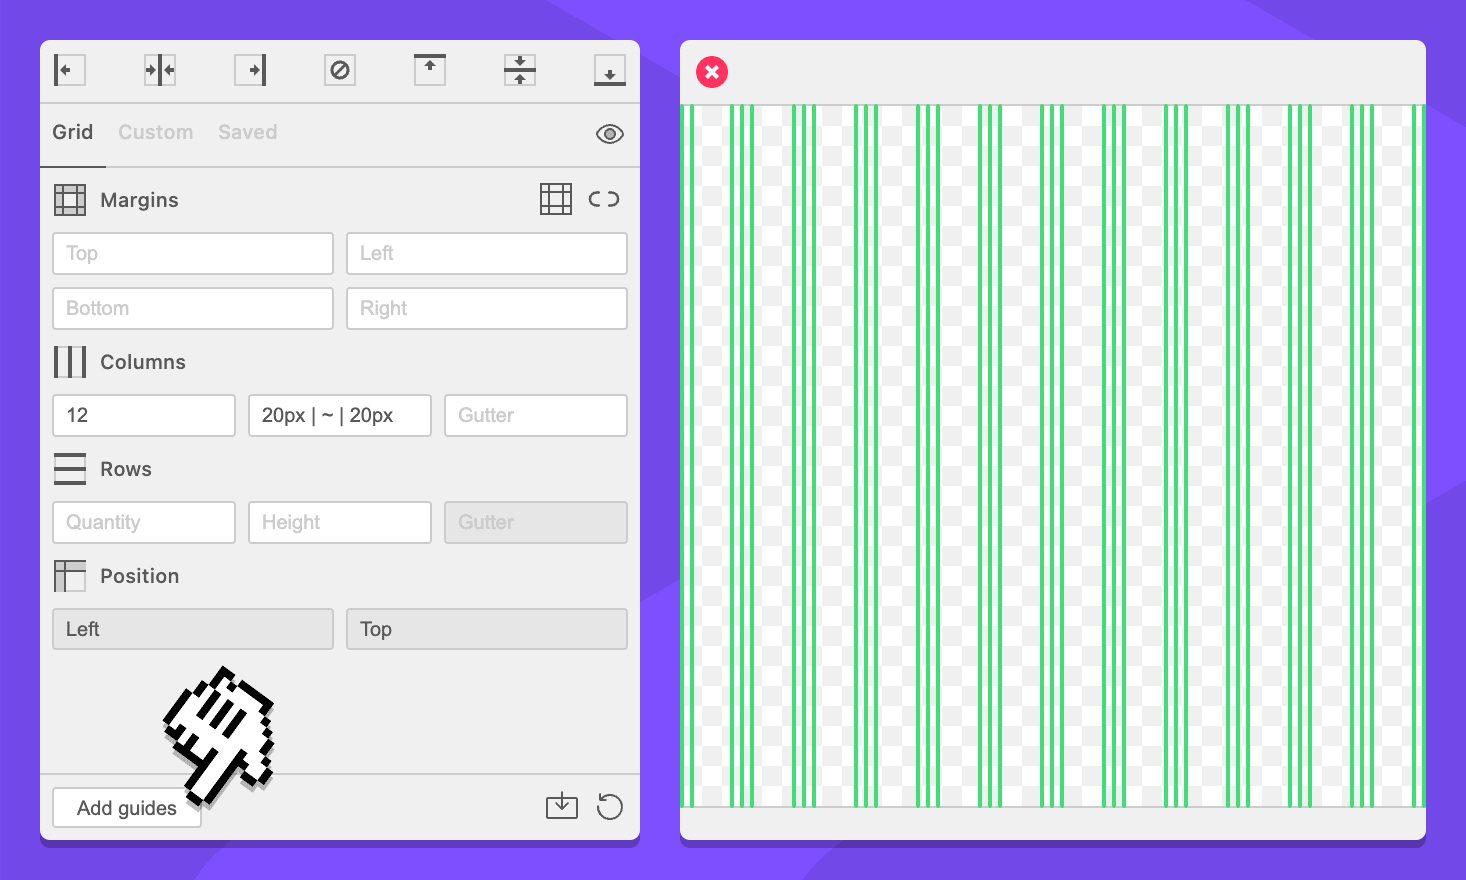Toggle the link margins icon

604,199
